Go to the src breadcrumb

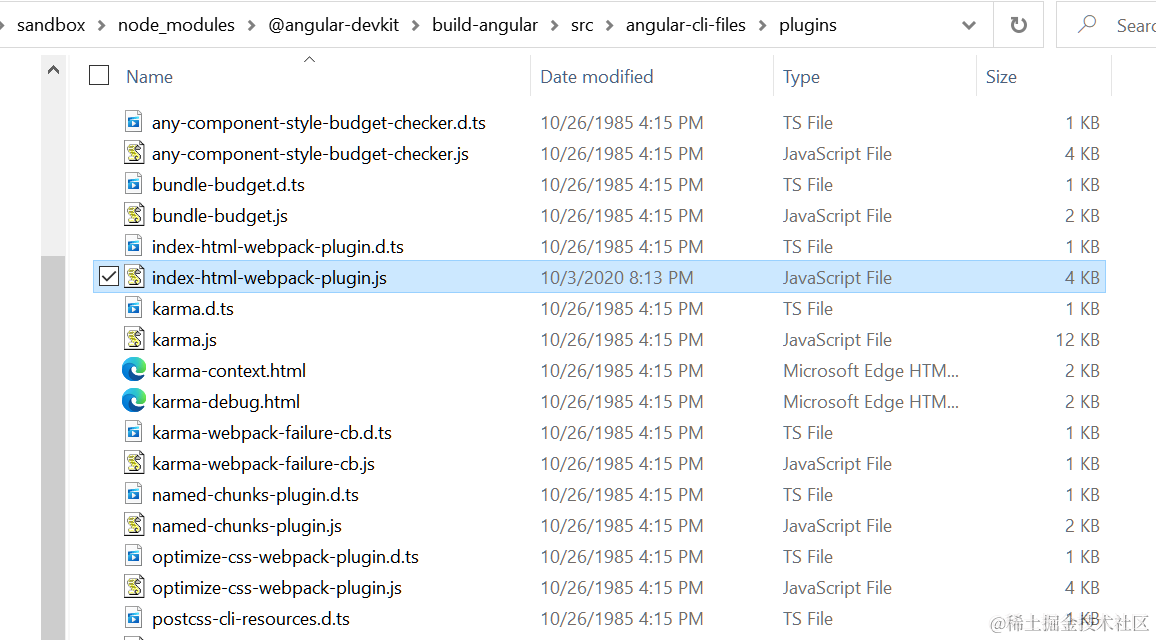pos(582,25)
